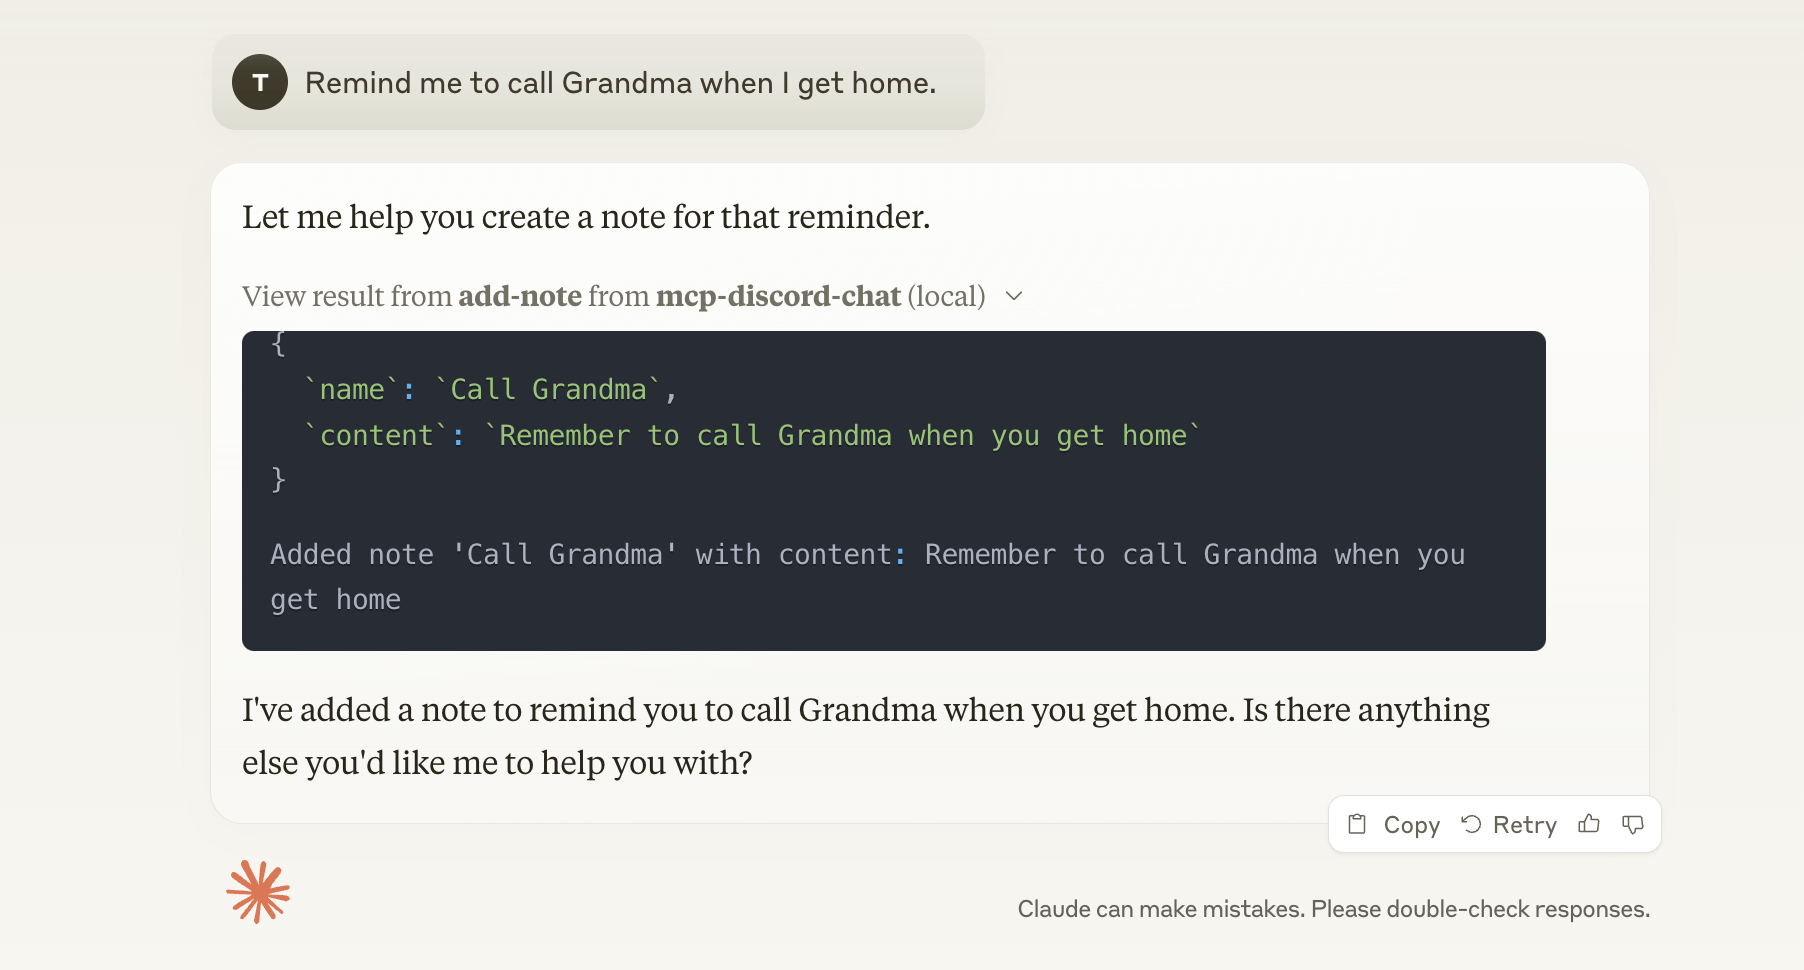Click the orange Claude starburst logo
The width and height of the screenshot is (1804, 970).
coord(259,891)
